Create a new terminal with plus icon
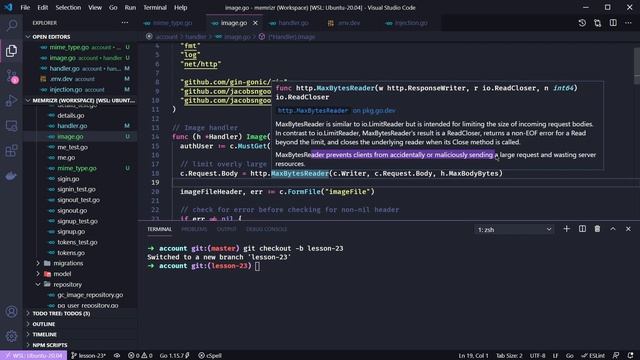The image size is (640, 360). [x=567, y=229]
